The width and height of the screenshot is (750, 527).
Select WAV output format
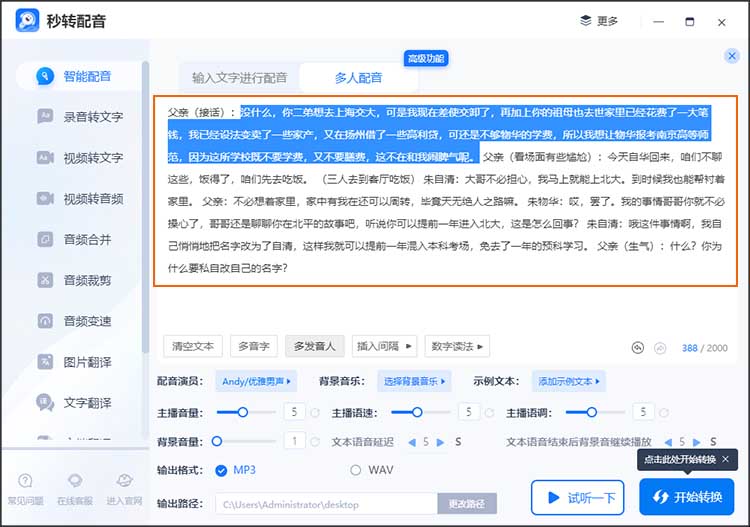[x=355, y=470]
